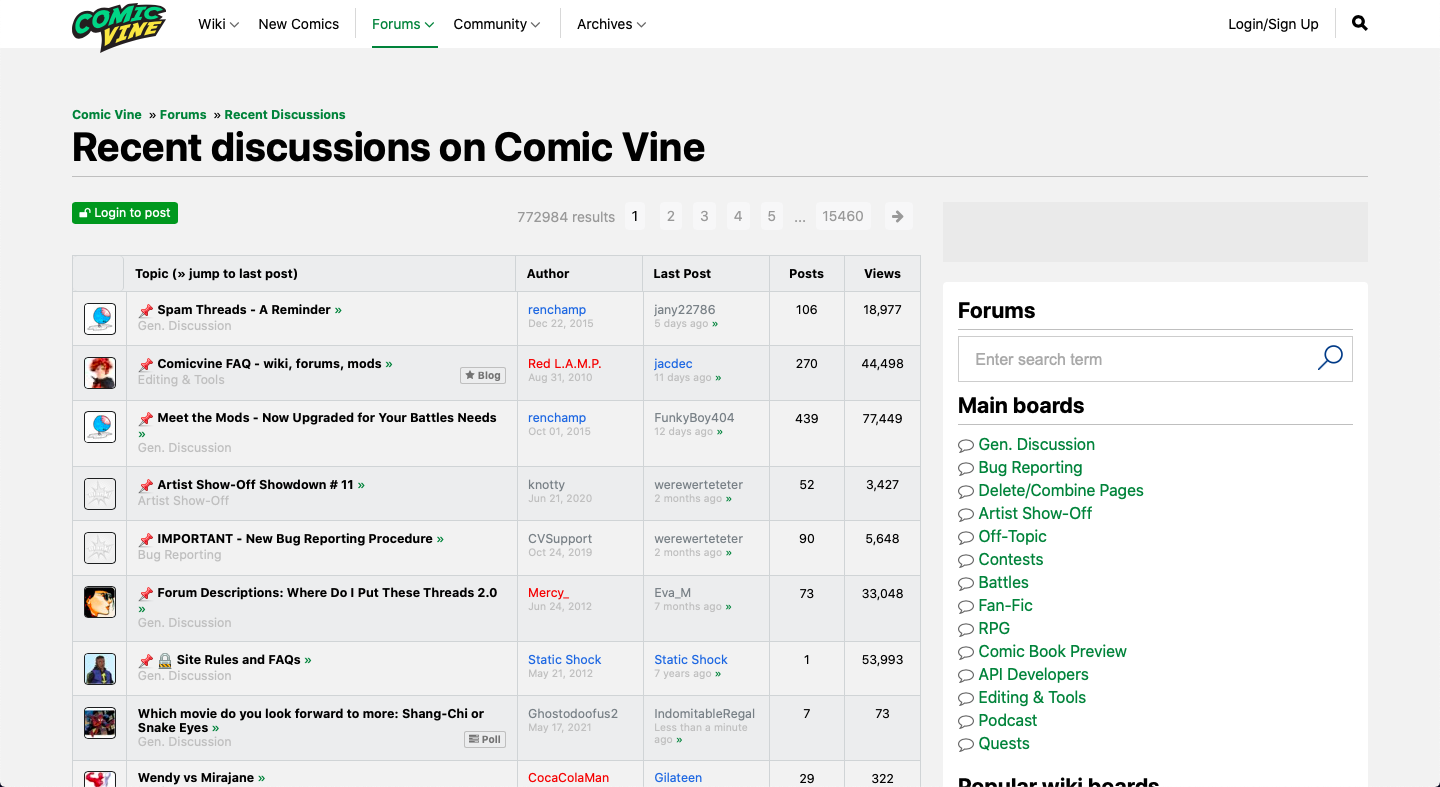The image size is (1440, 787).
Task: Click Recent Discussions breadcrumb link
Action: coord(285,114)
